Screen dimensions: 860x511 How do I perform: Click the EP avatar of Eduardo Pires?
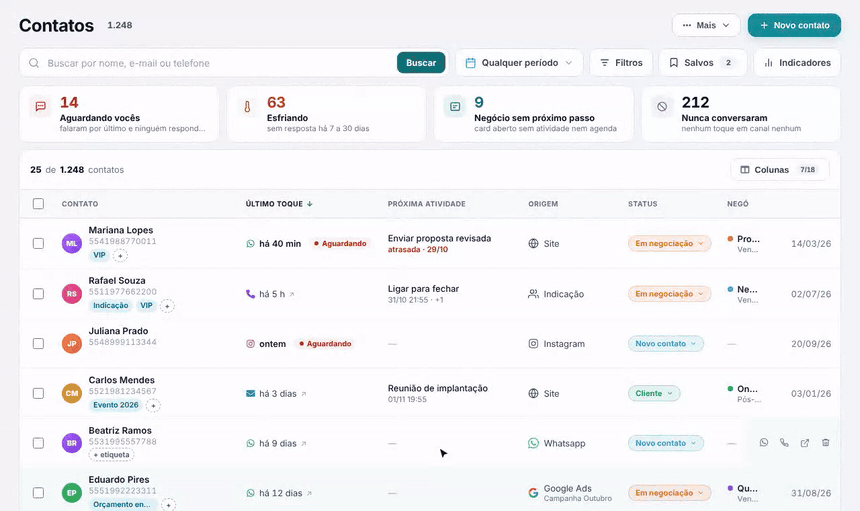(72, 493)
